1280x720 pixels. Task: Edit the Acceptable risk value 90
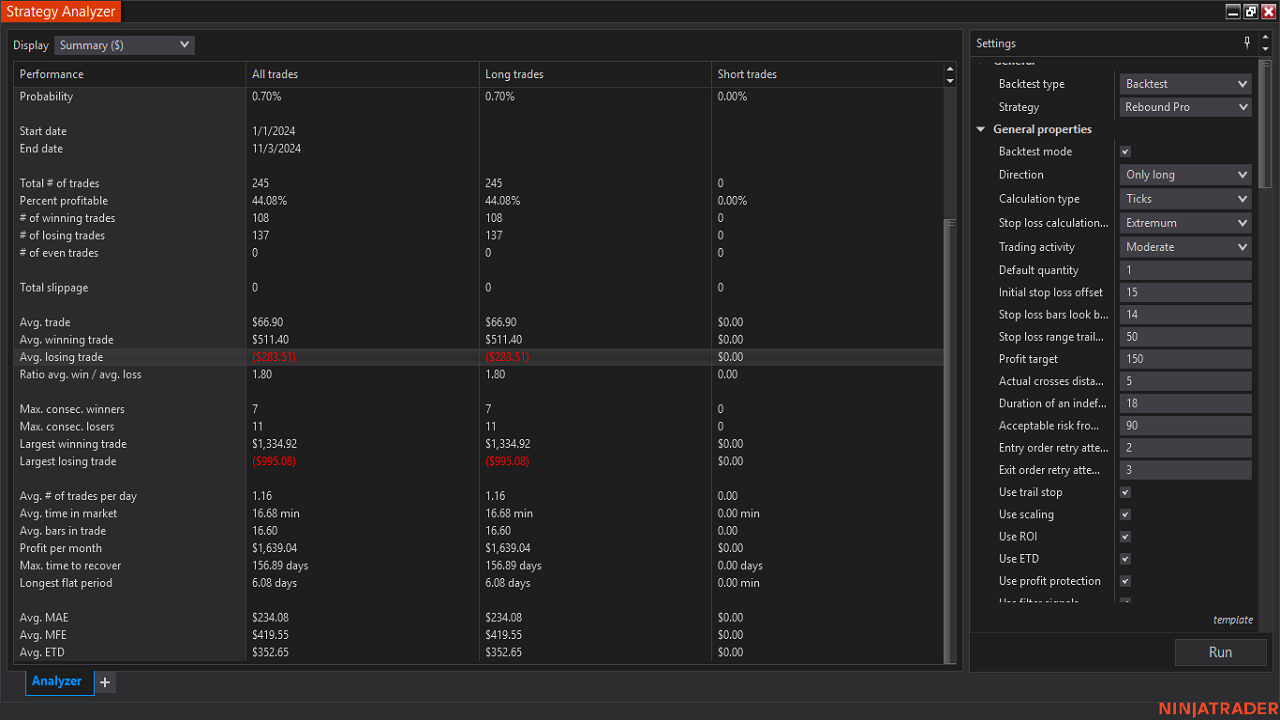pos(1186,426)
